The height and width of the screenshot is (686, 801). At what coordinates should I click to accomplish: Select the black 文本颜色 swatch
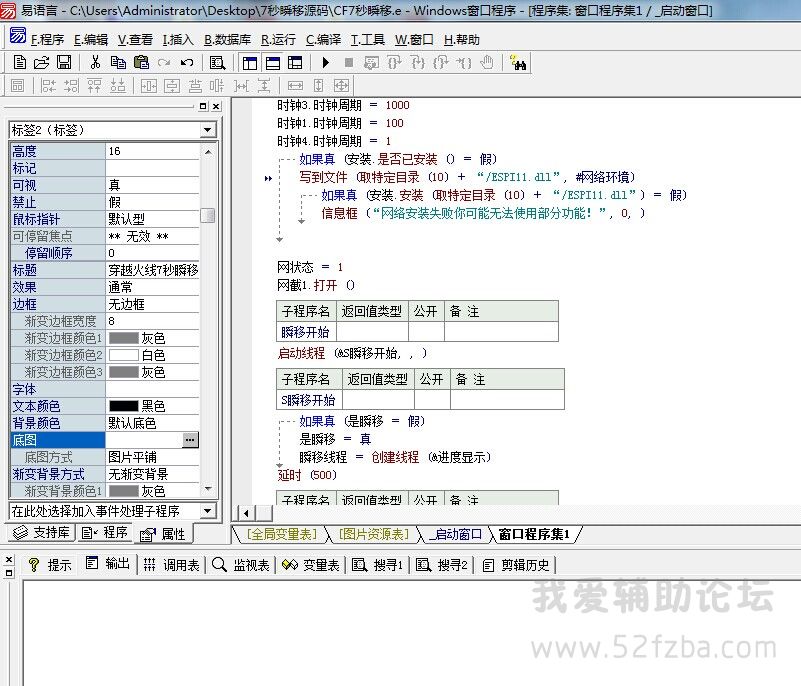[123, 406]
